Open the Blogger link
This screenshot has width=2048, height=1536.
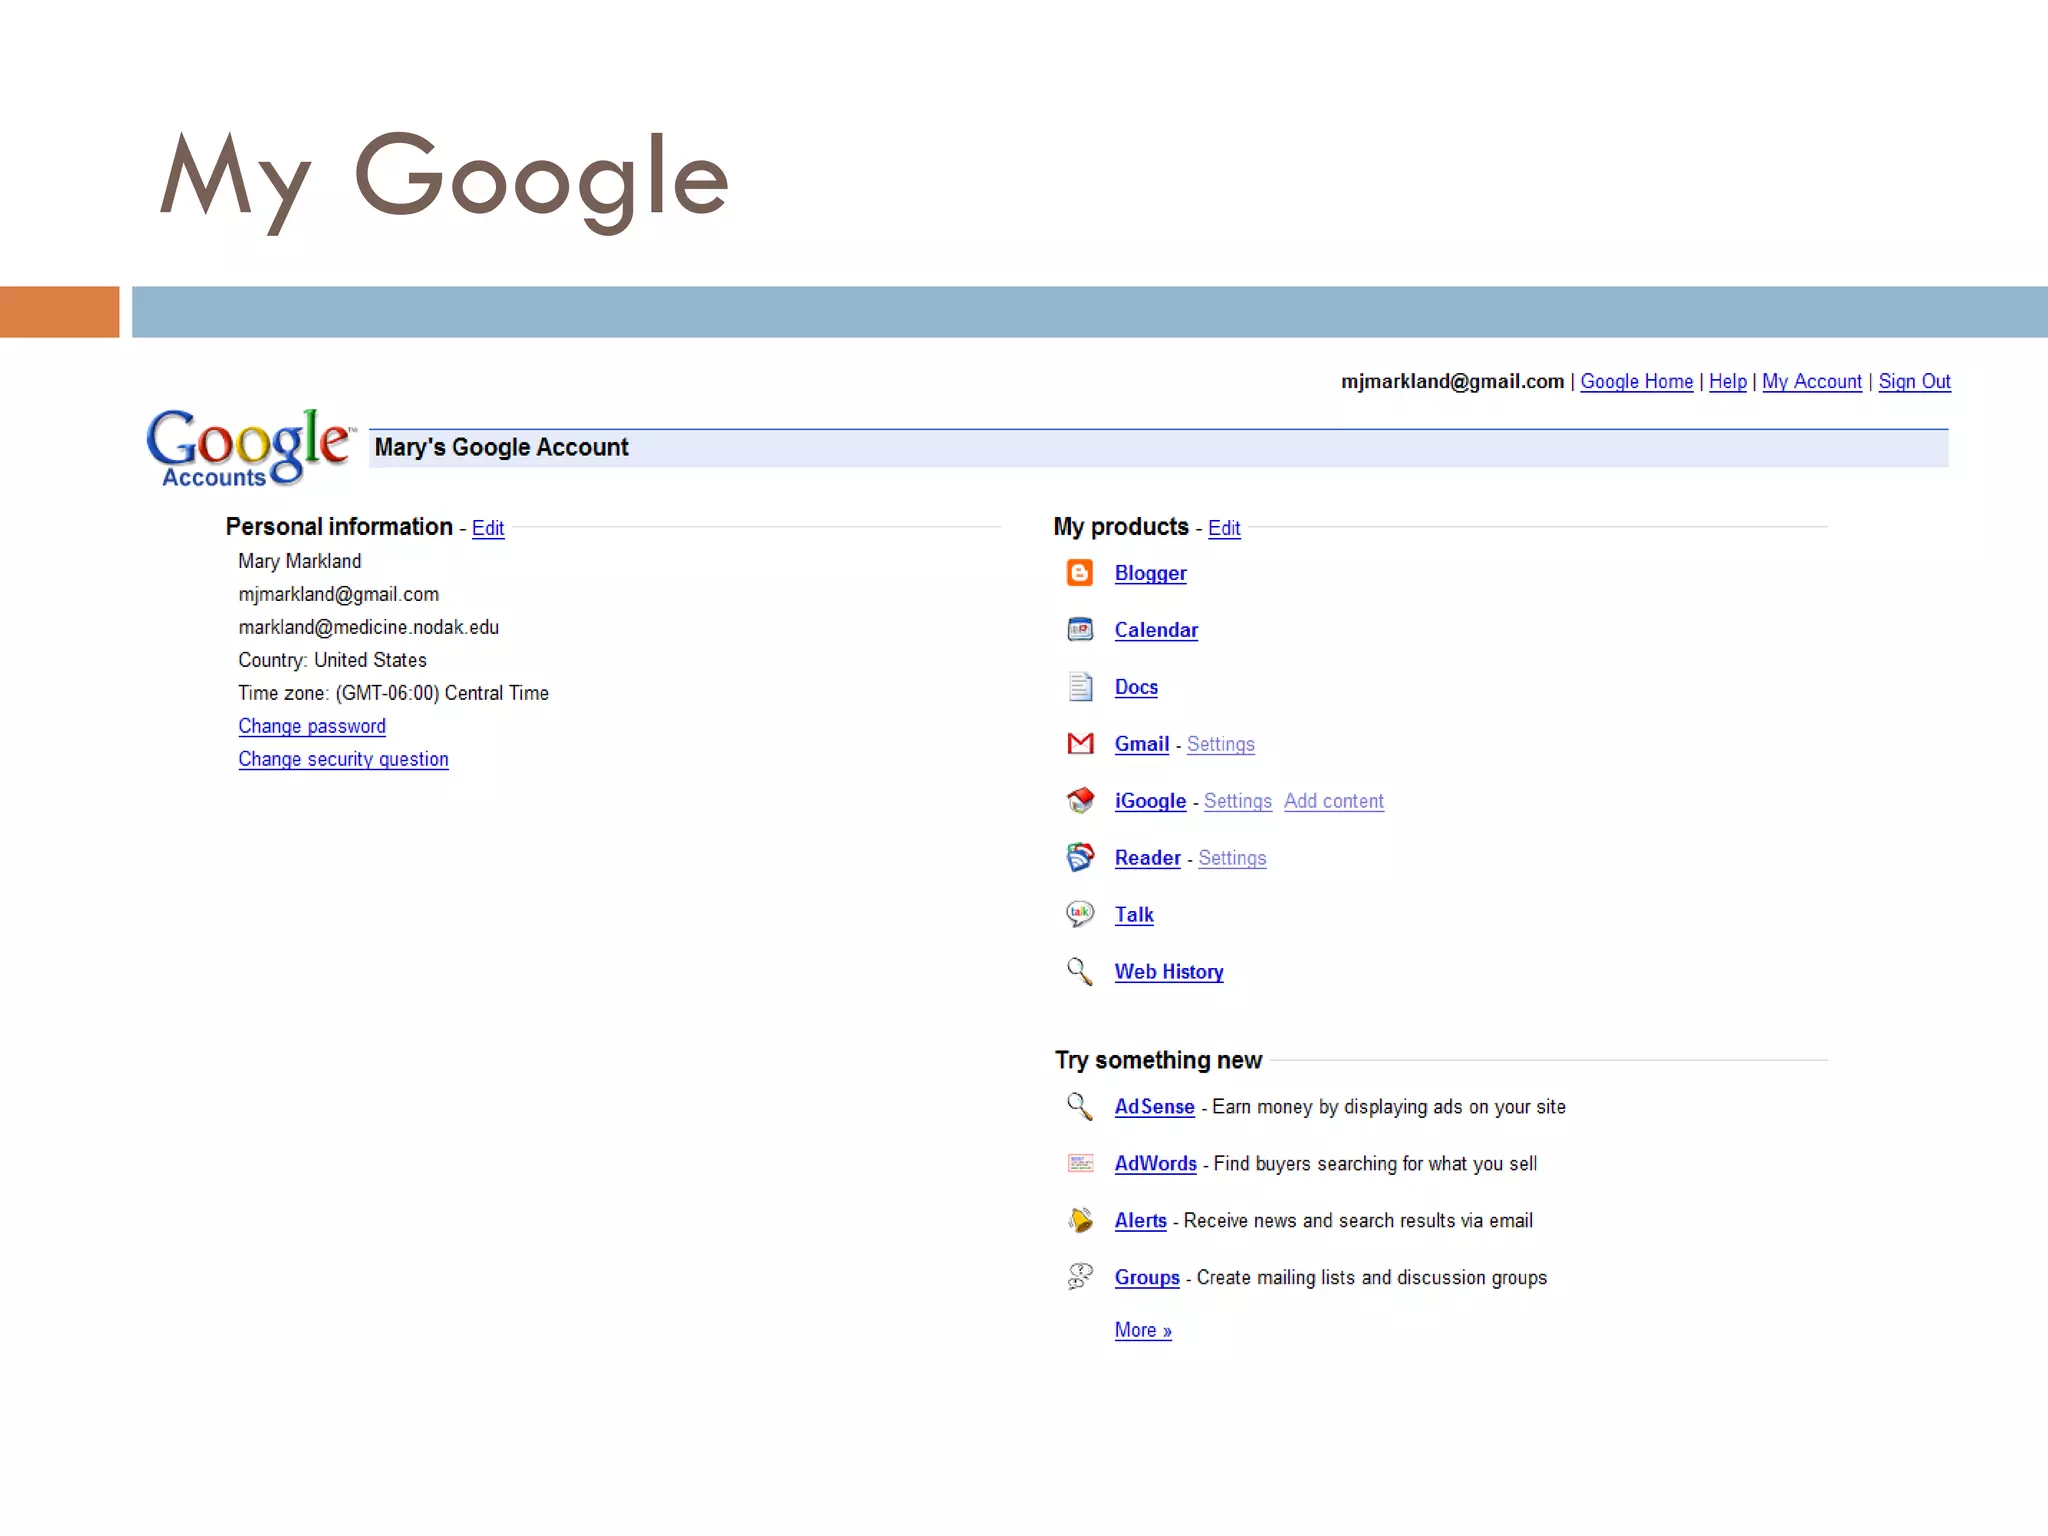(x=1150, y=573)
